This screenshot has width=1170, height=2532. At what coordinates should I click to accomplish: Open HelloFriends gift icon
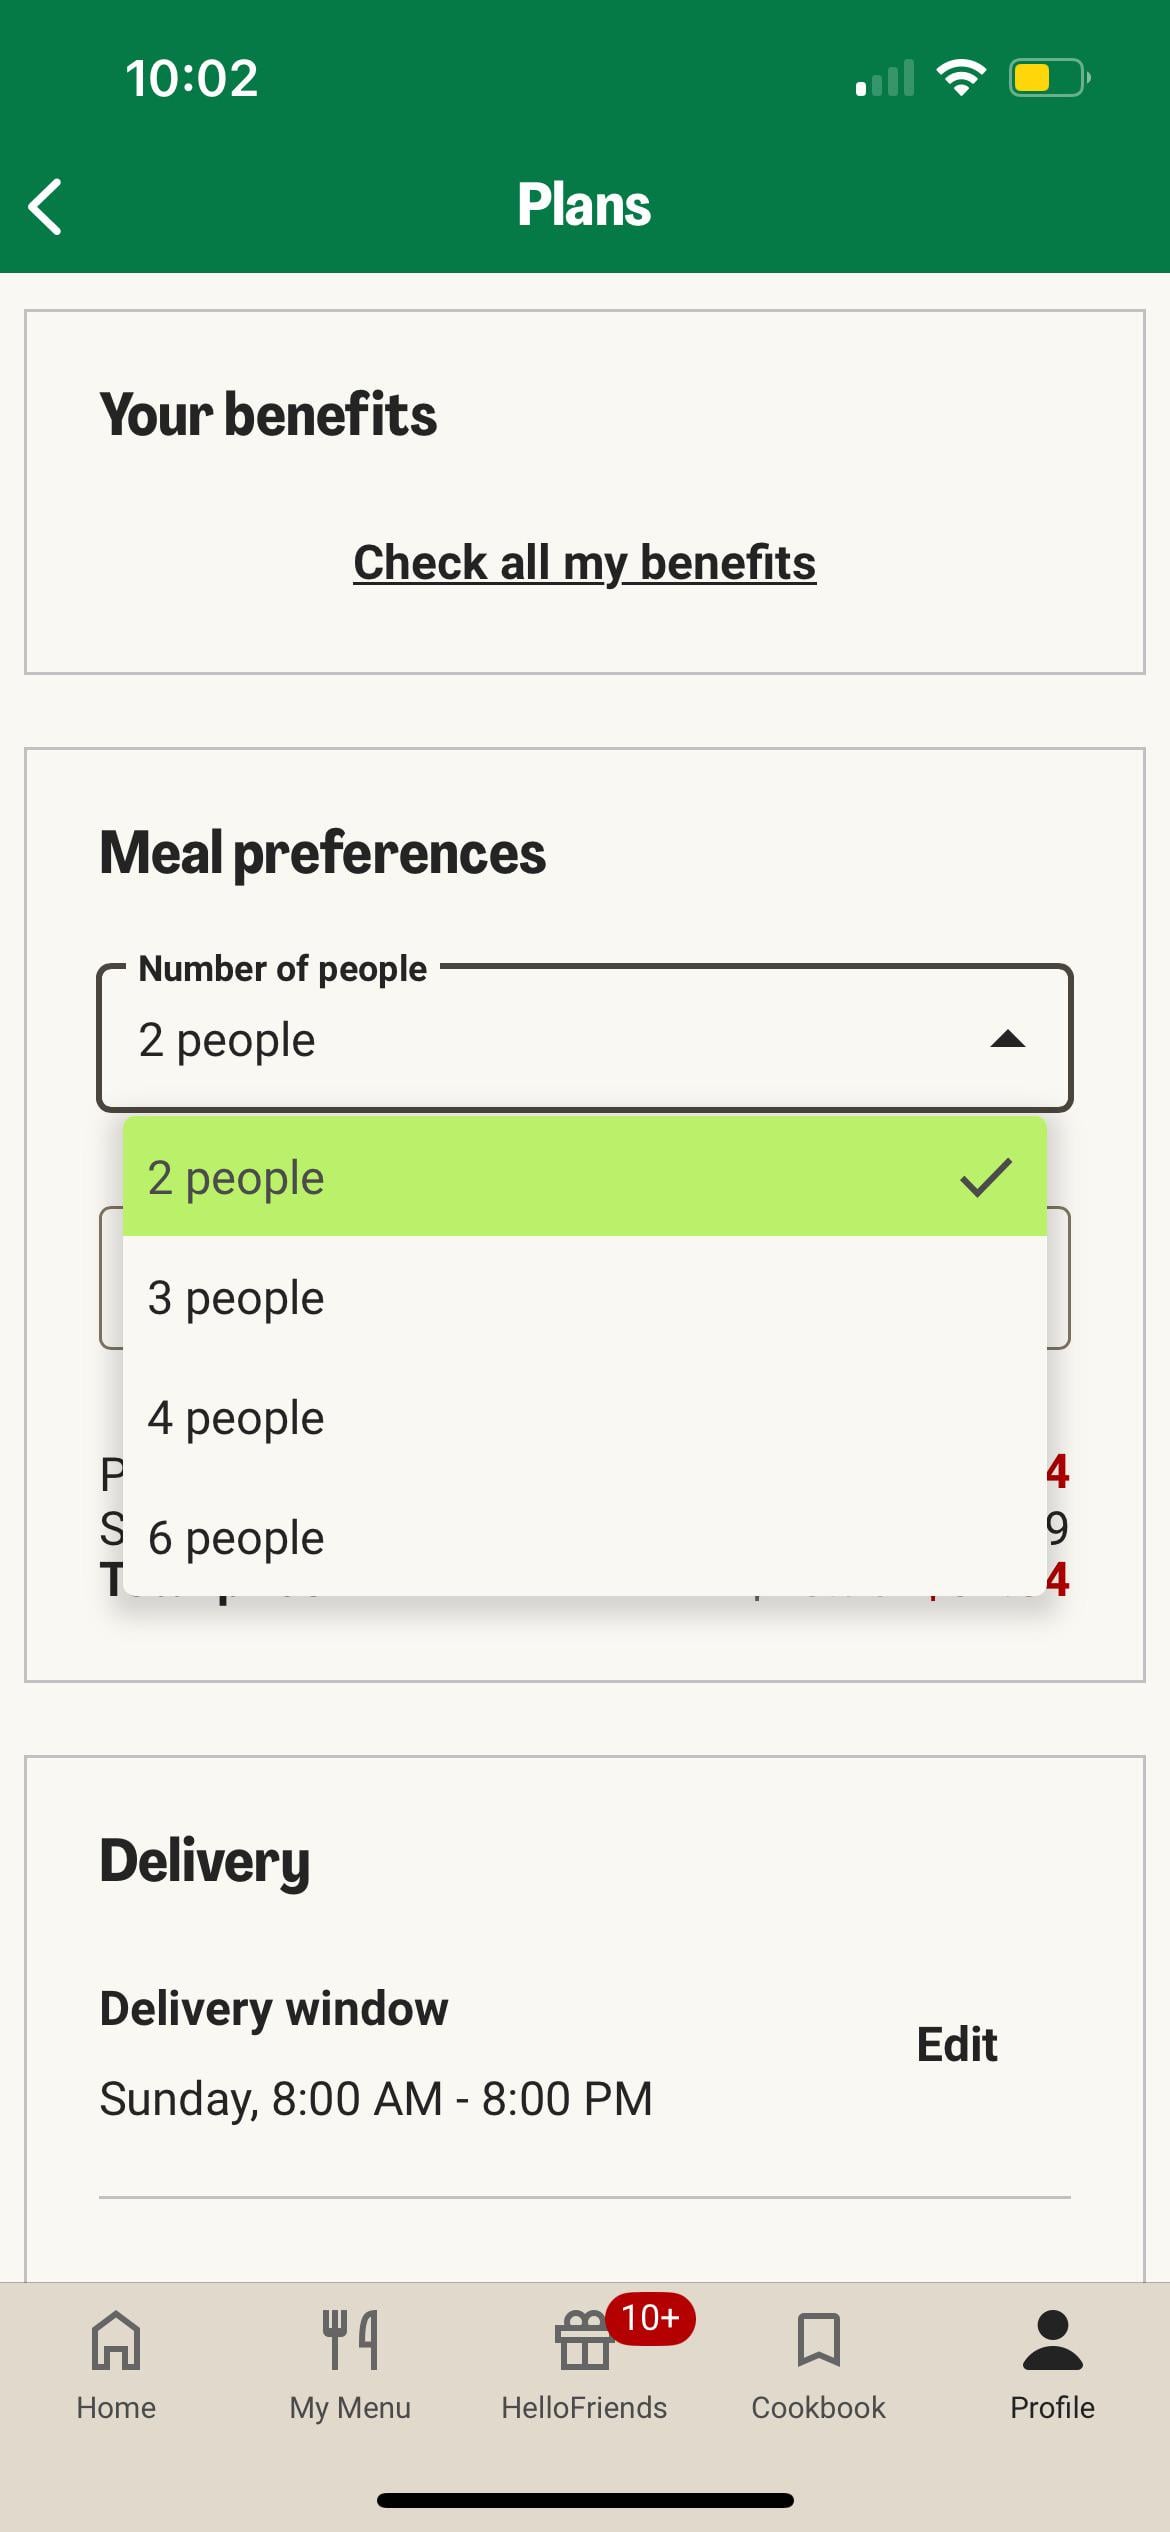pyautogui.click(x=582, y=2342)
